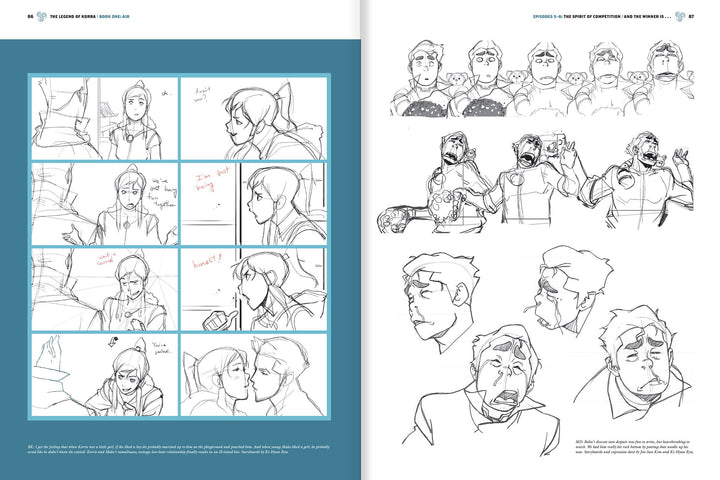Click the handwritten "uh..." note in the first panel
The width and height of the screenshot is (720, 480).
166,93
